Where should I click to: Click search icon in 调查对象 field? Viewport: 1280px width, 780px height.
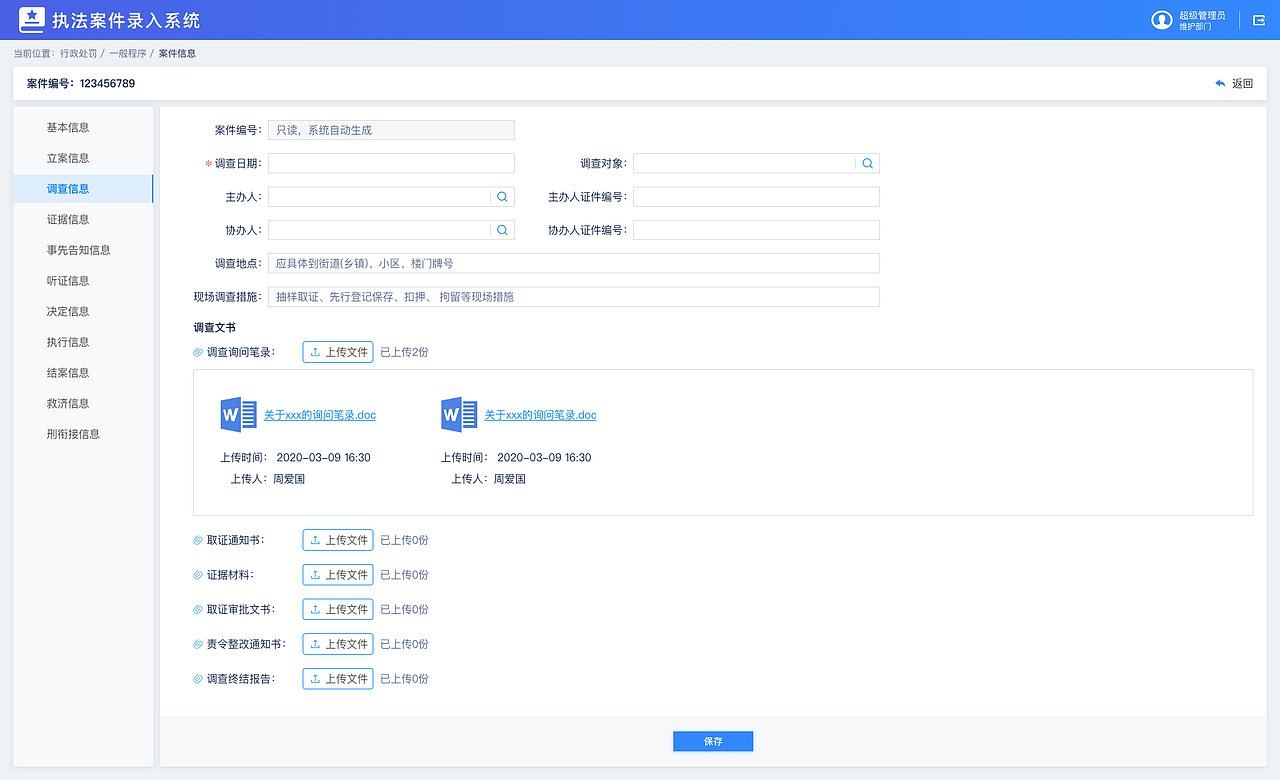[x=867, y=164]
